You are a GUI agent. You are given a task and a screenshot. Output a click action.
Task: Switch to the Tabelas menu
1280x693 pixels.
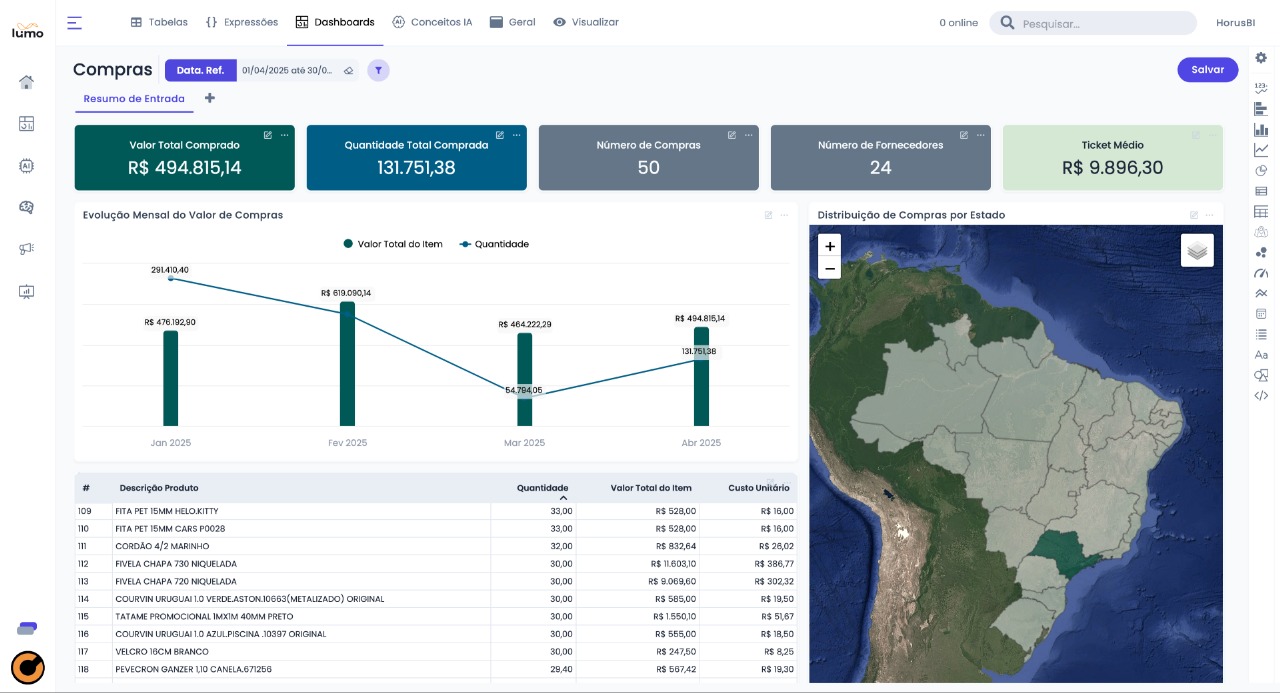tap(159, 22)
